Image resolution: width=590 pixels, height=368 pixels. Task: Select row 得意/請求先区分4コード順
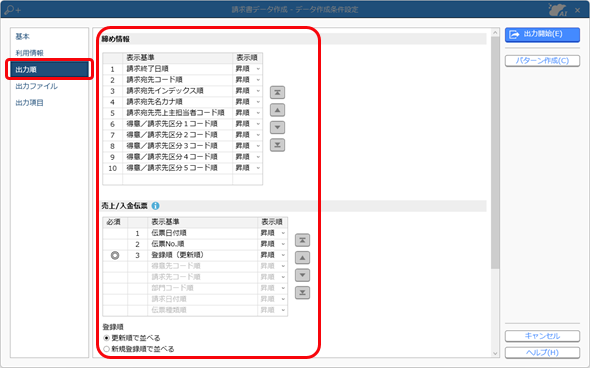point(182,157)
